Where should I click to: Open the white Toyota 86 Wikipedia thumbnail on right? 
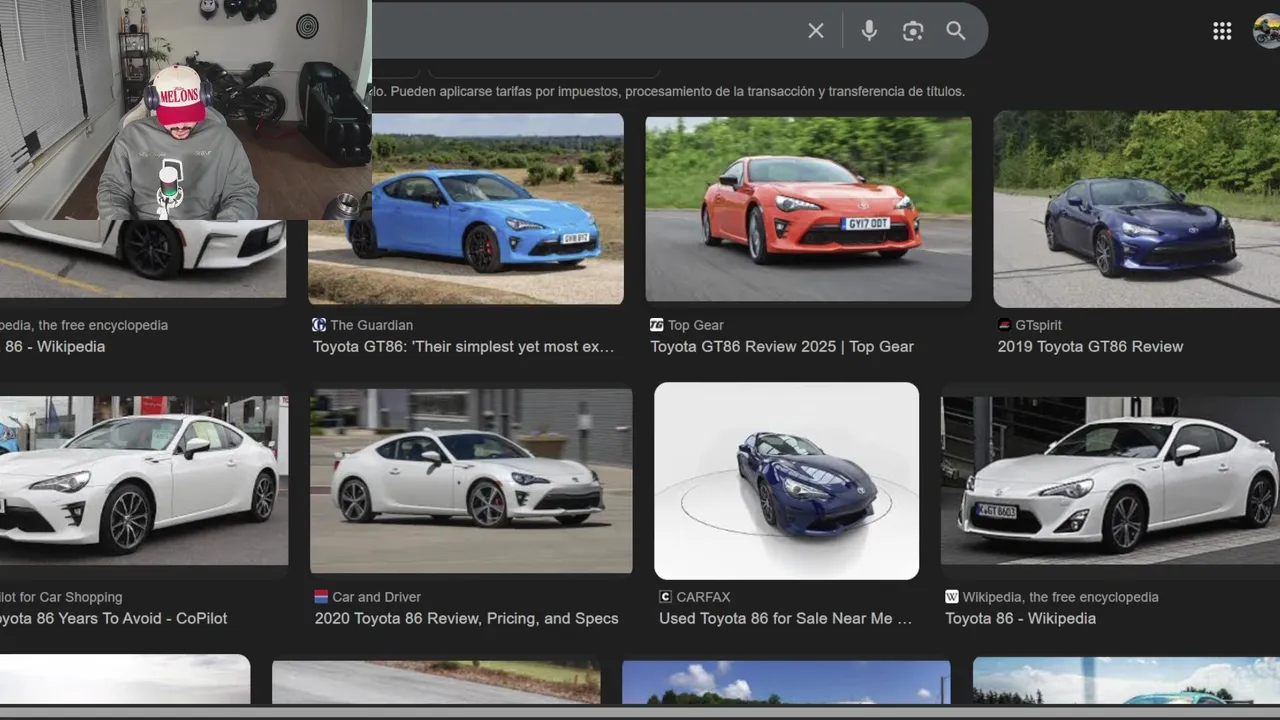click(x=1110, y=481)
